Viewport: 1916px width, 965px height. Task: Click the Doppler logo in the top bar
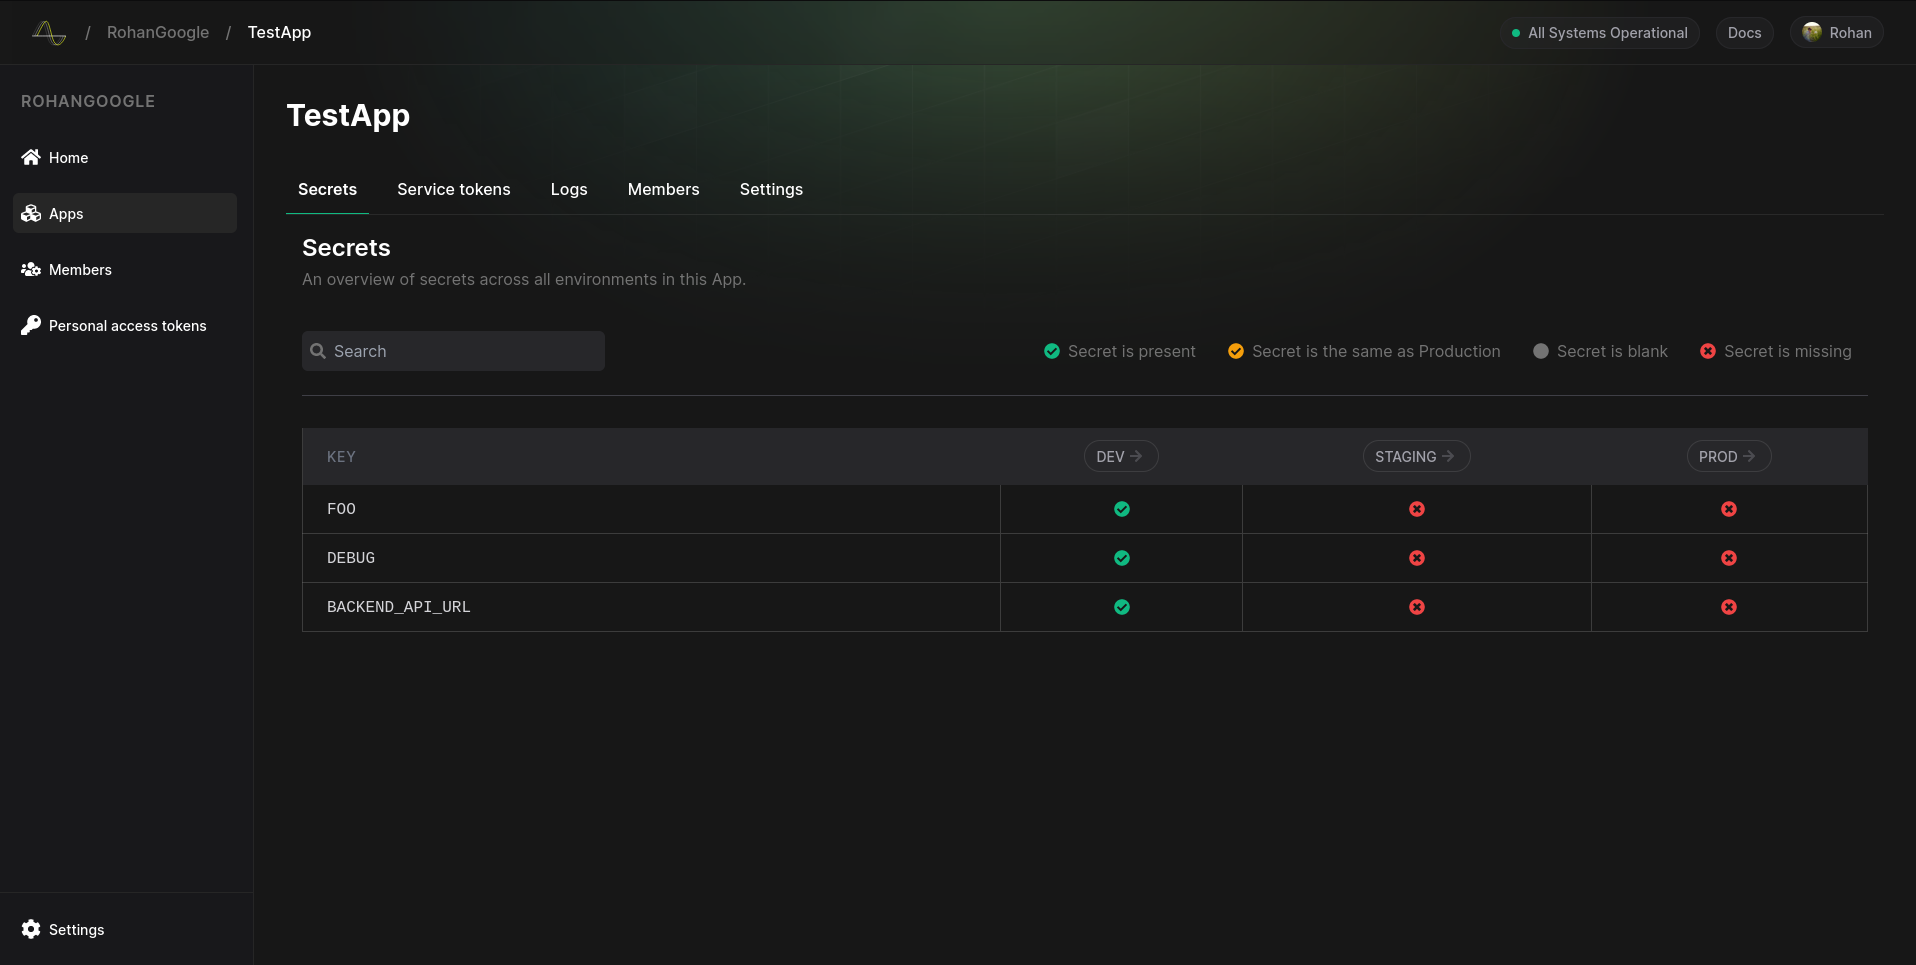(x=47, y=32)
